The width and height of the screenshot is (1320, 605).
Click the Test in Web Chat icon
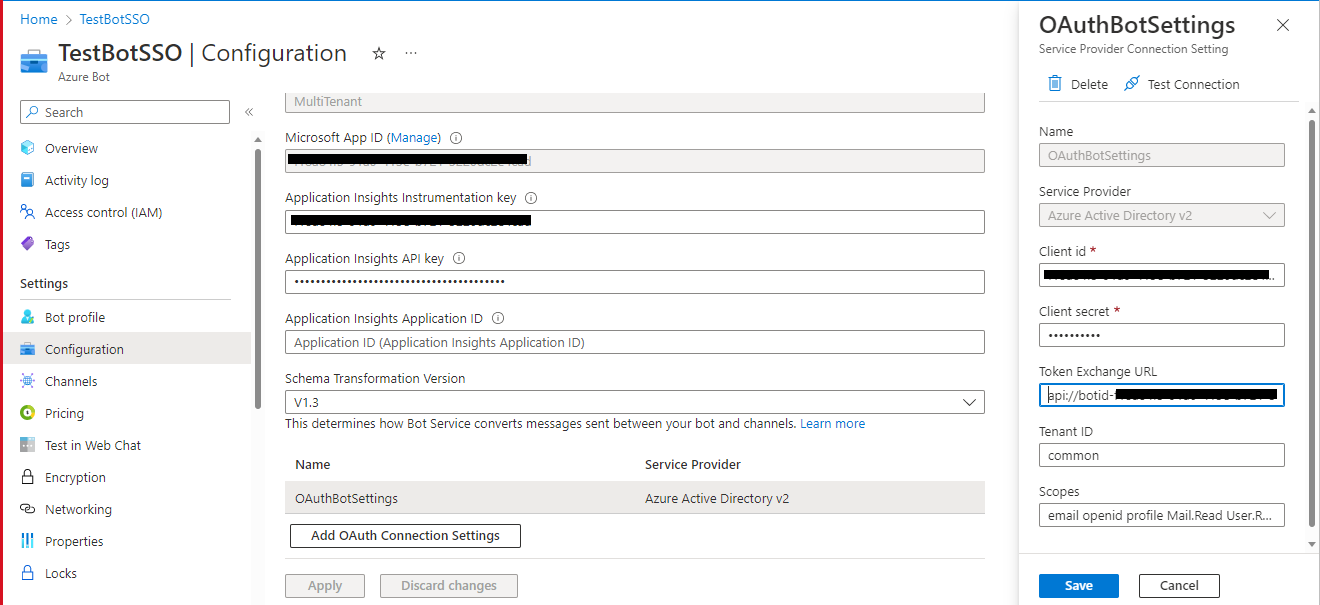tap(28, 445)
